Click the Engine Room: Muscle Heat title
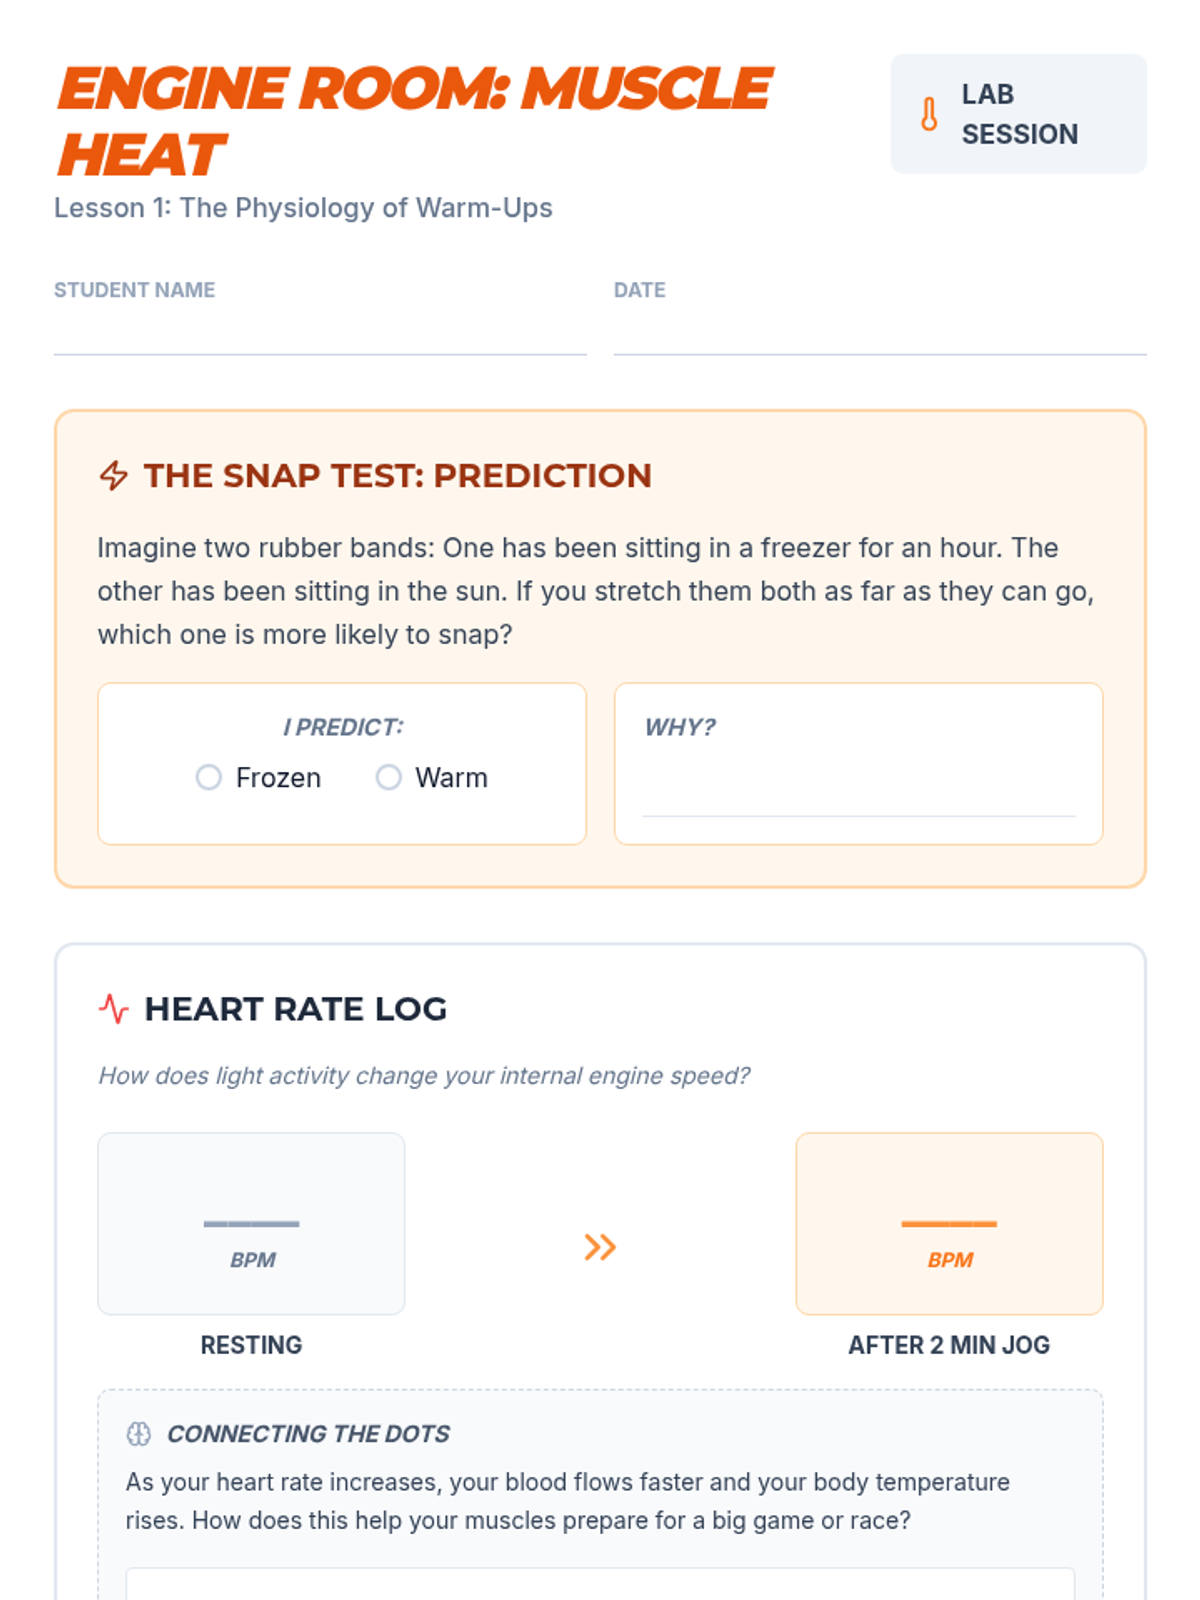Image resolution: width=1200 pixels, height=1600 pixels. [x=414, y=121]
